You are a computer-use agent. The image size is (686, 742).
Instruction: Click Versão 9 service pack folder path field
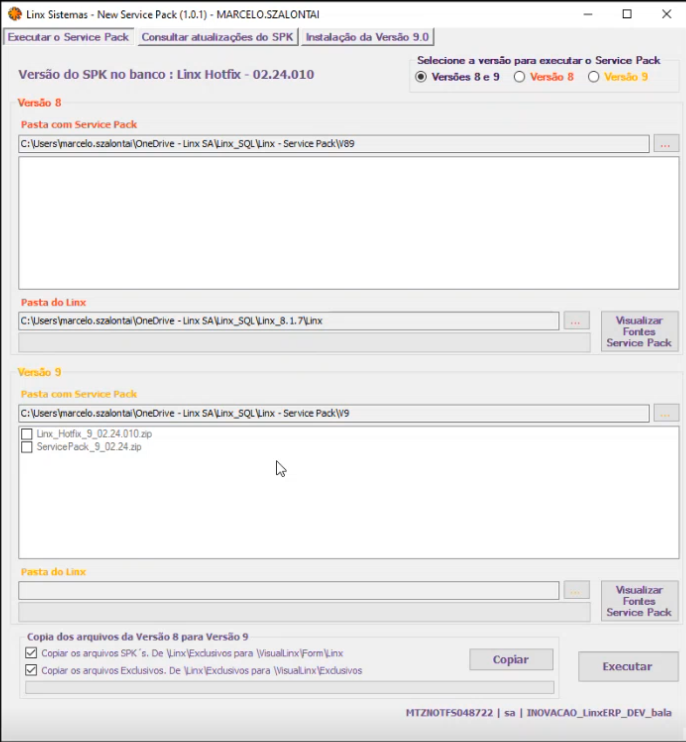tap(334, 414)
